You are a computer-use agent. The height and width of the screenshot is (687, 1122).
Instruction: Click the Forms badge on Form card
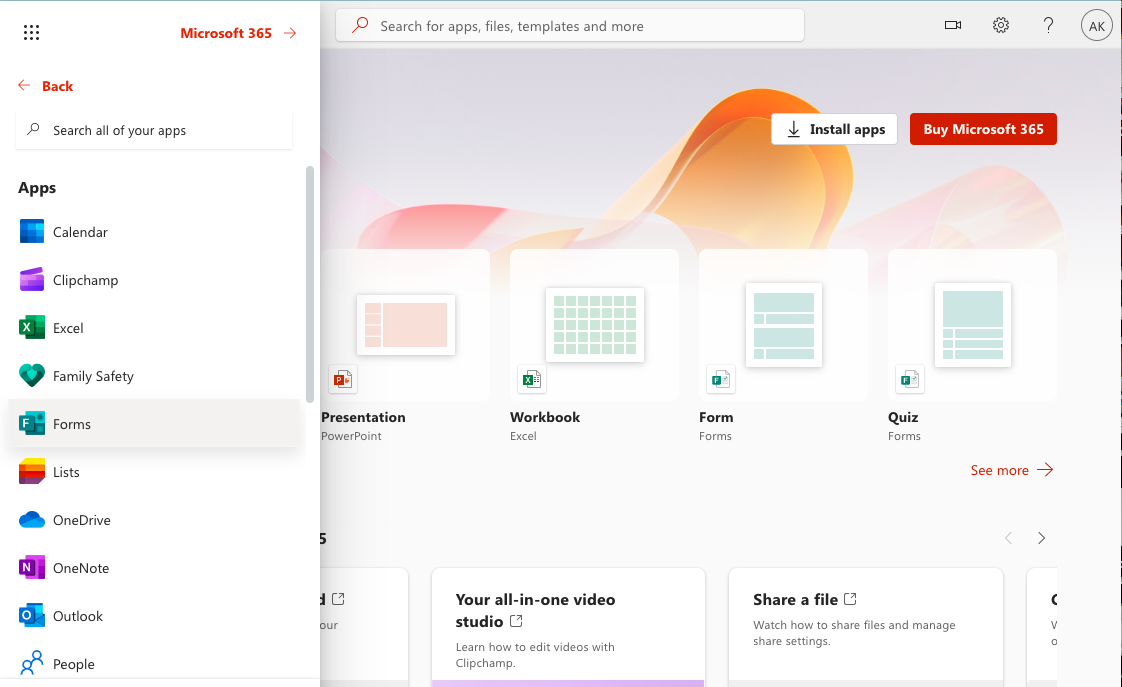point(721,379)
